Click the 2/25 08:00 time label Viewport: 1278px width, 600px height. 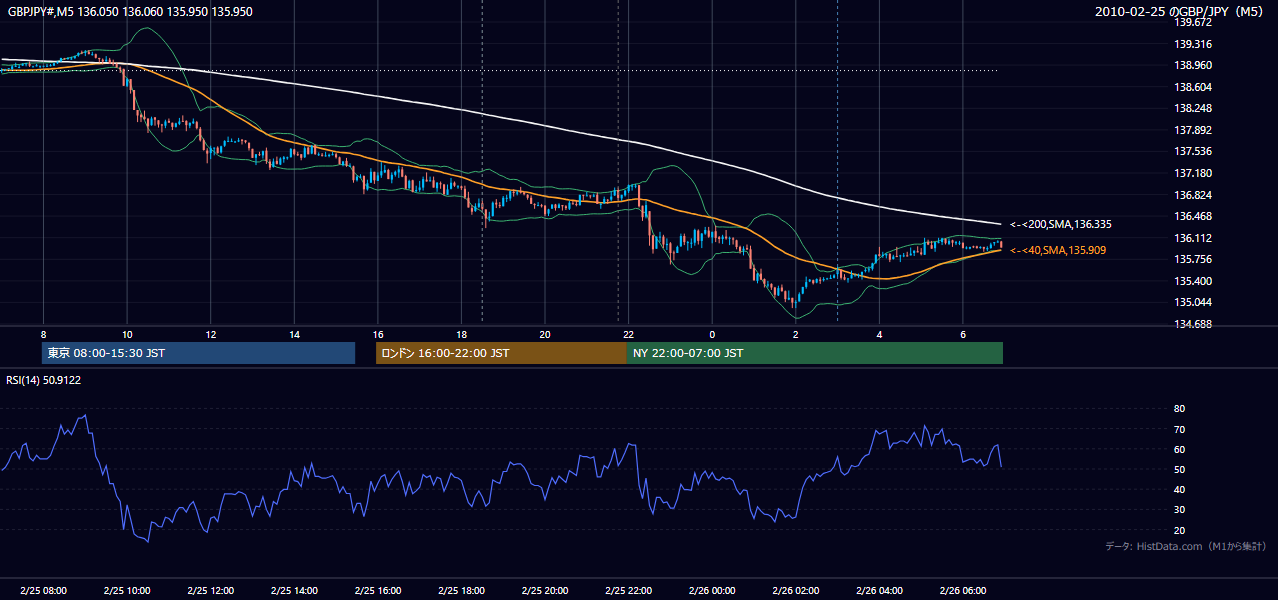pyautogui.click(x=43, y=591)
